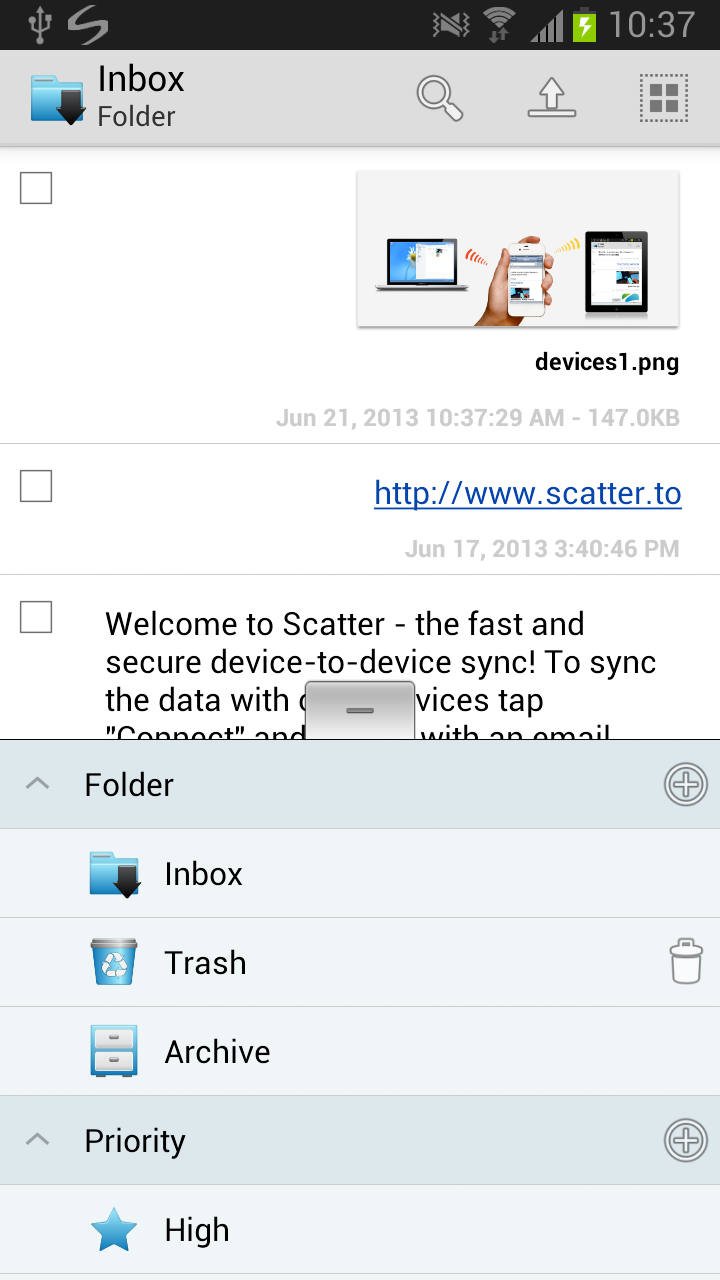Select the Inbox folder icon in the list
This screenshot has height=1280, width=720.
pos(113,872)
